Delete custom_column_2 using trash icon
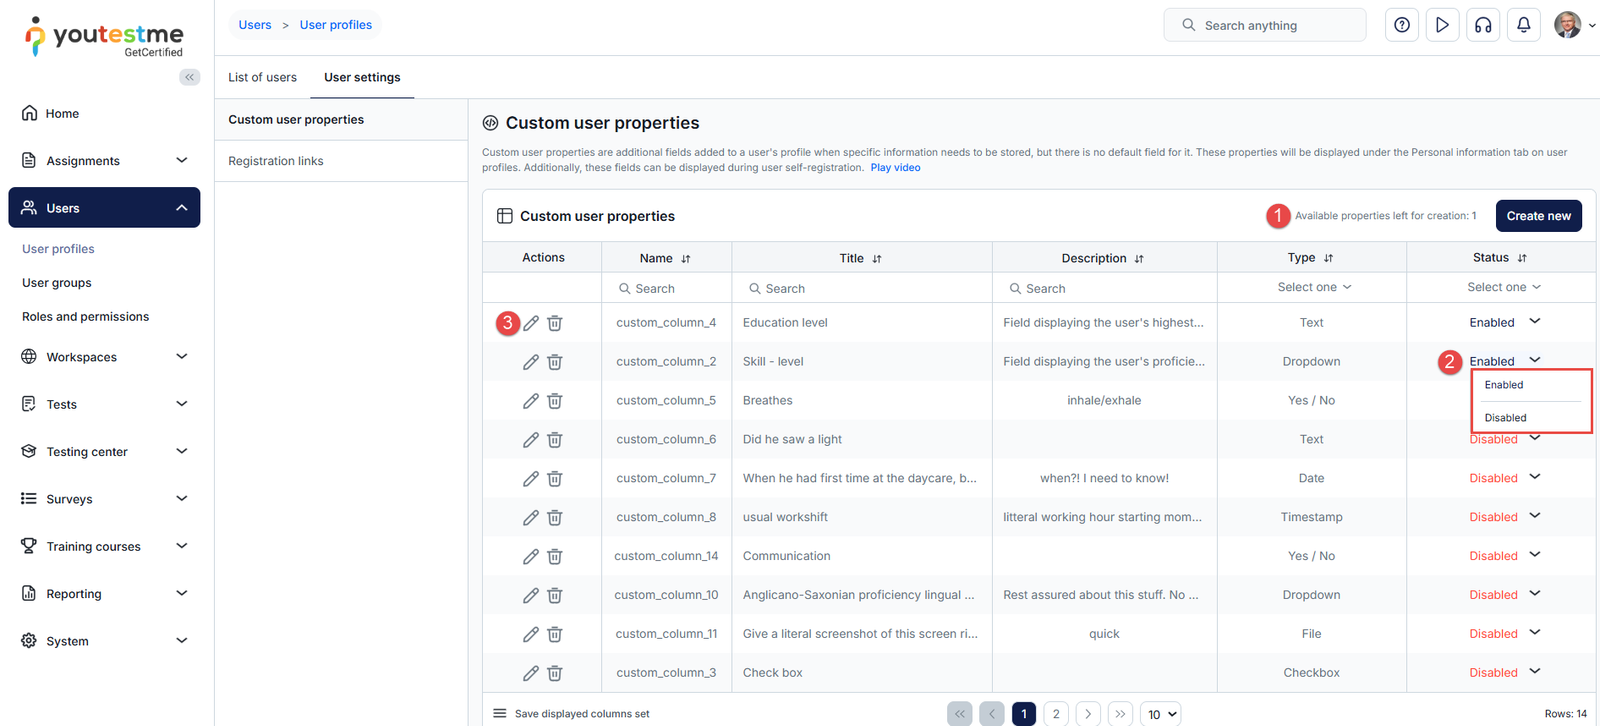Image resolution: width=1600 pixels, height=726 pixels. 555,362
